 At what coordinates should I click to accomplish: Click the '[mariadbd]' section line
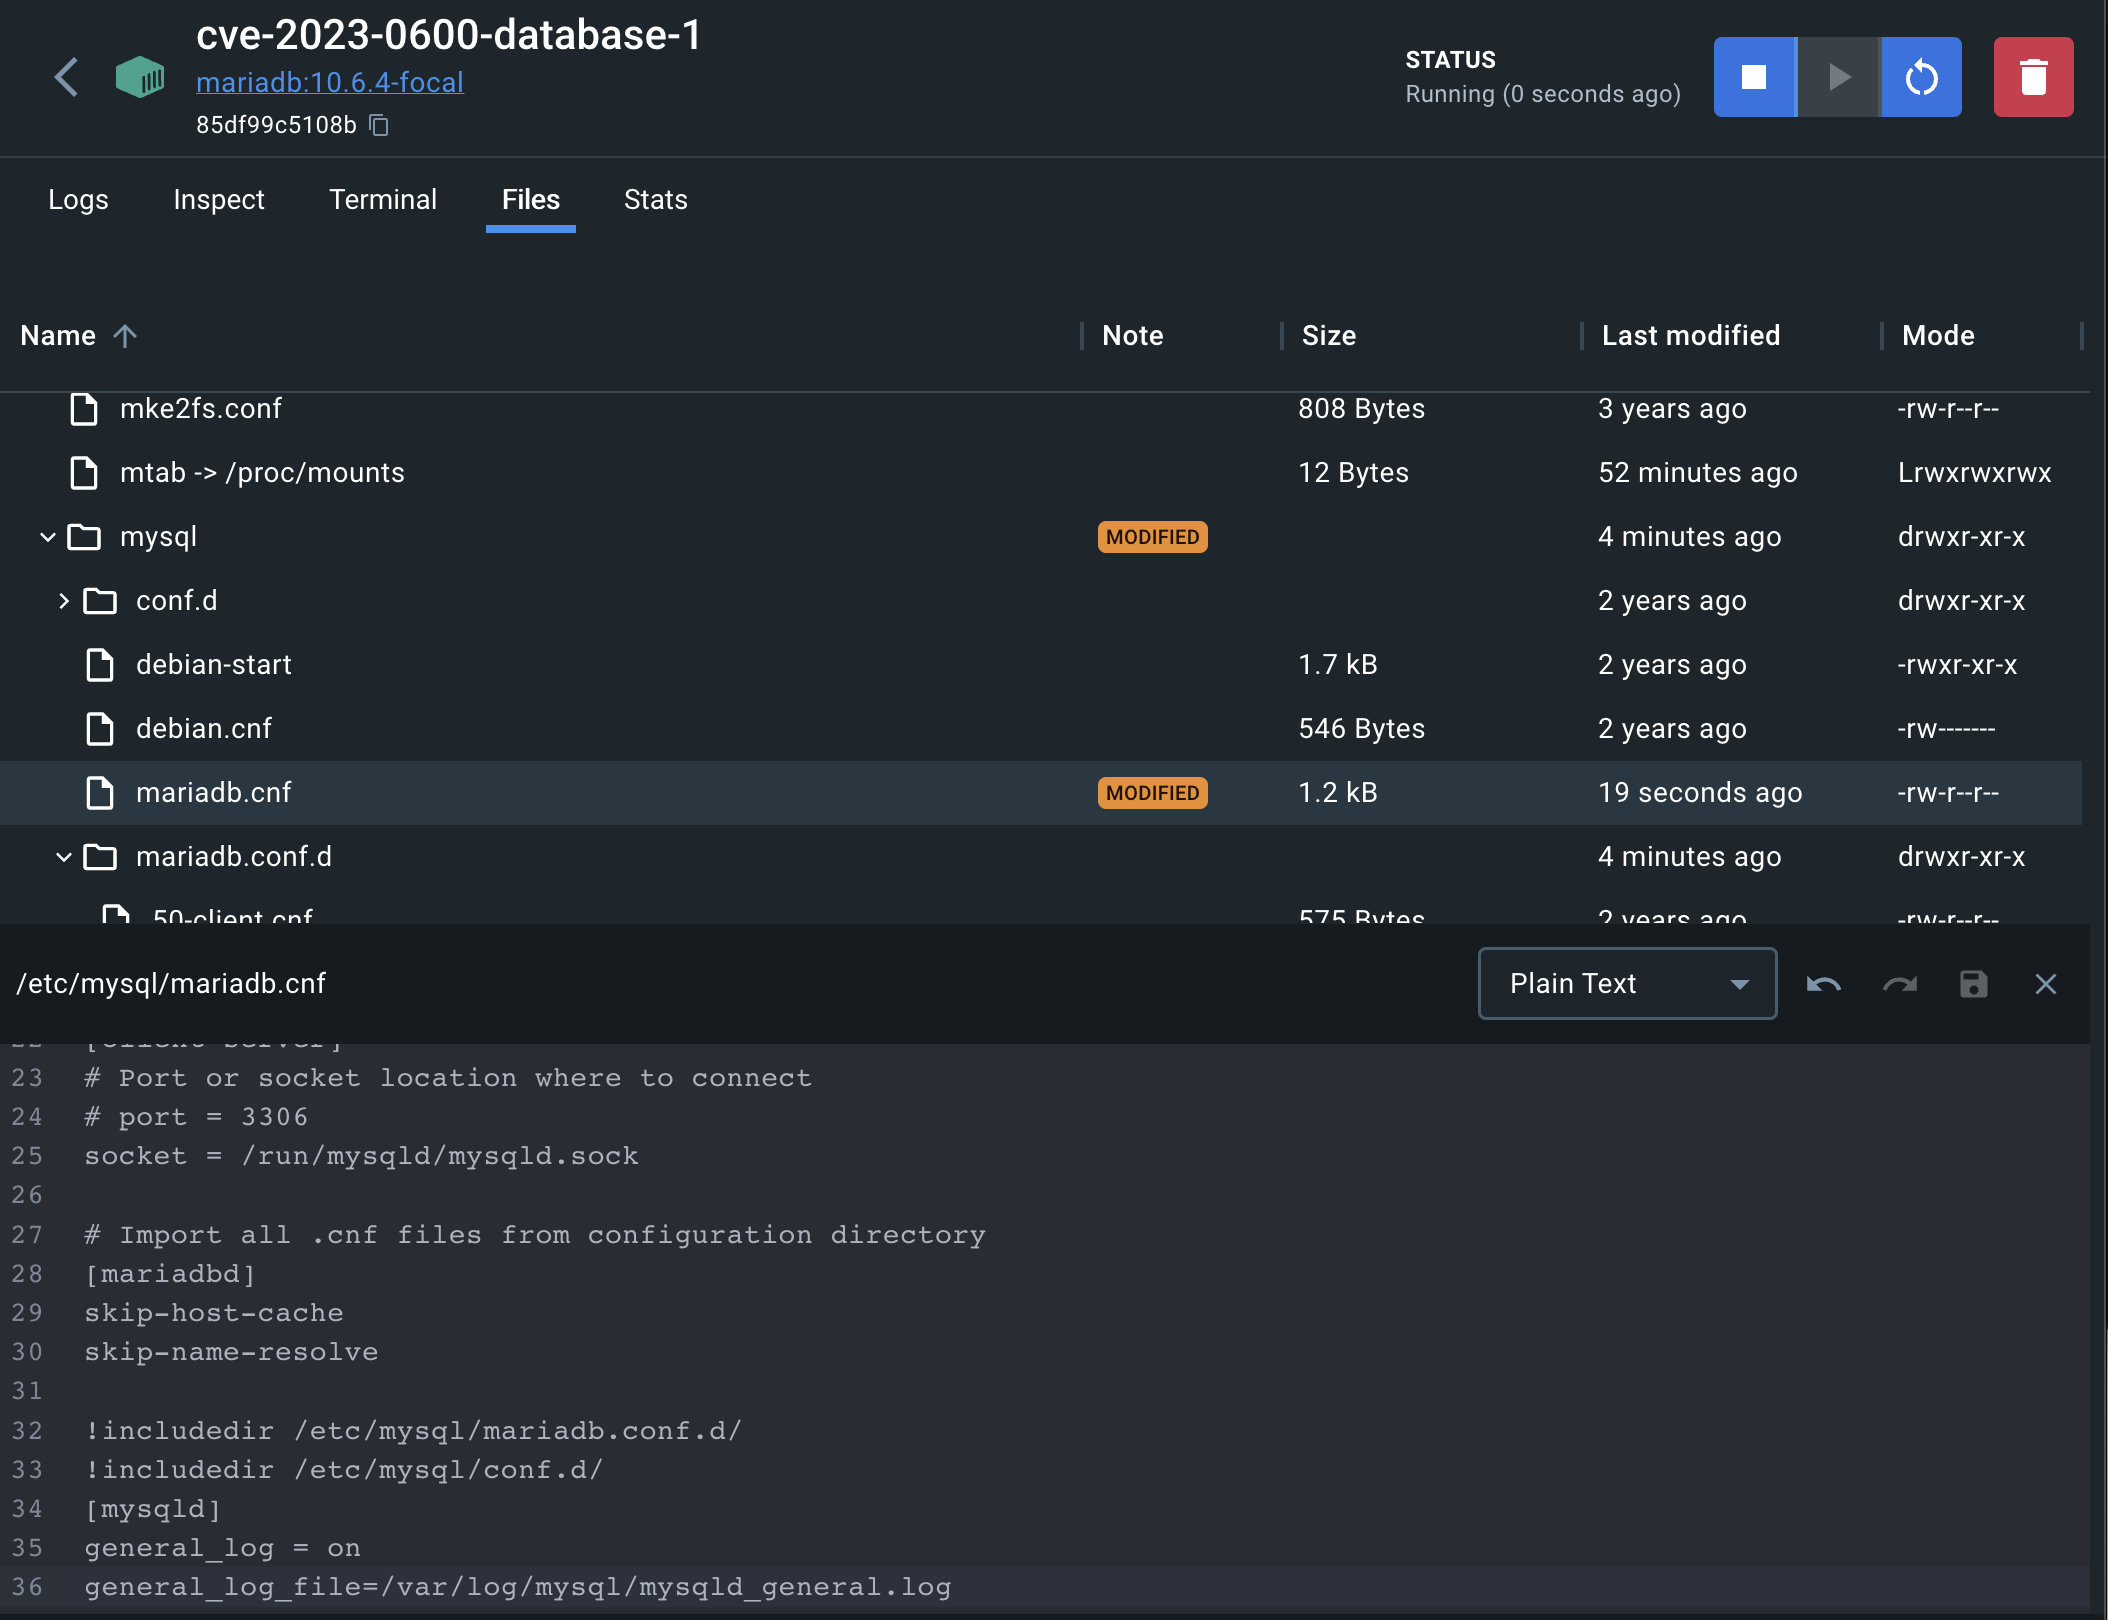170,1274
